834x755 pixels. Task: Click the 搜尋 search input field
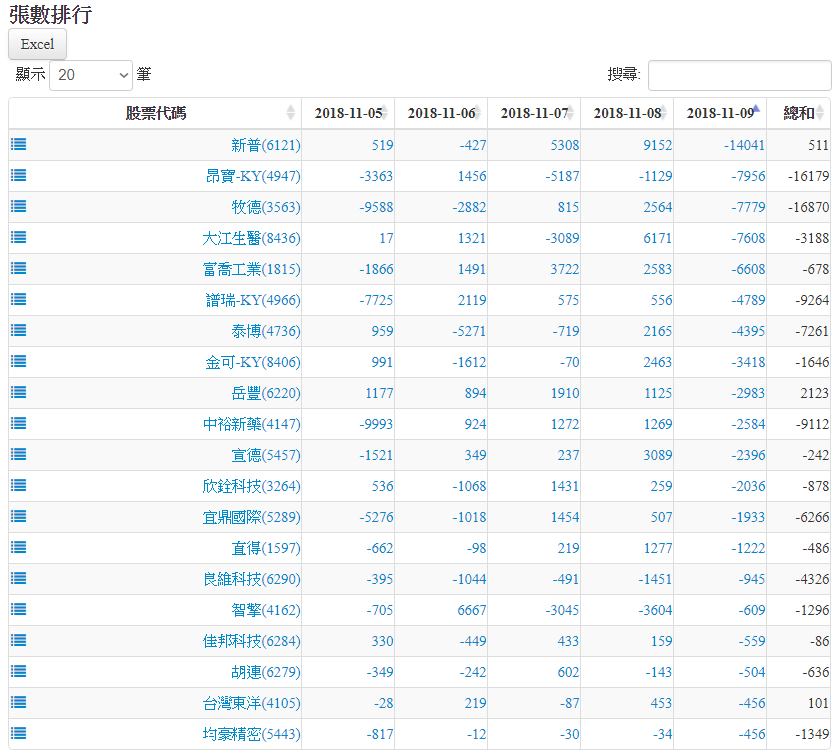click(739, 75)
